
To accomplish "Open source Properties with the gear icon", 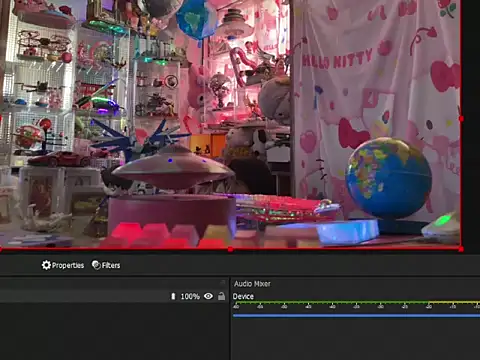I will pyautogui.click(x=63, y=265).
